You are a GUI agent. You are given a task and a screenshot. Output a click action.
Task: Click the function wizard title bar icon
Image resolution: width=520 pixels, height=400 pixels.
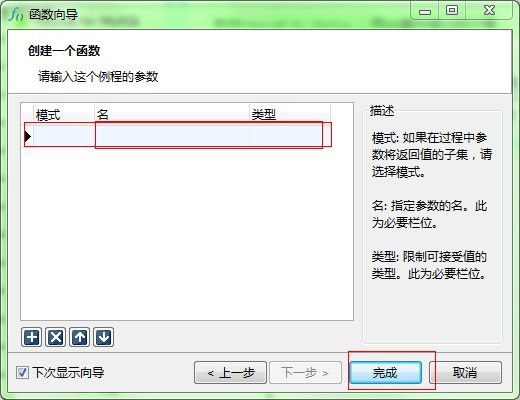click(16, 14)
